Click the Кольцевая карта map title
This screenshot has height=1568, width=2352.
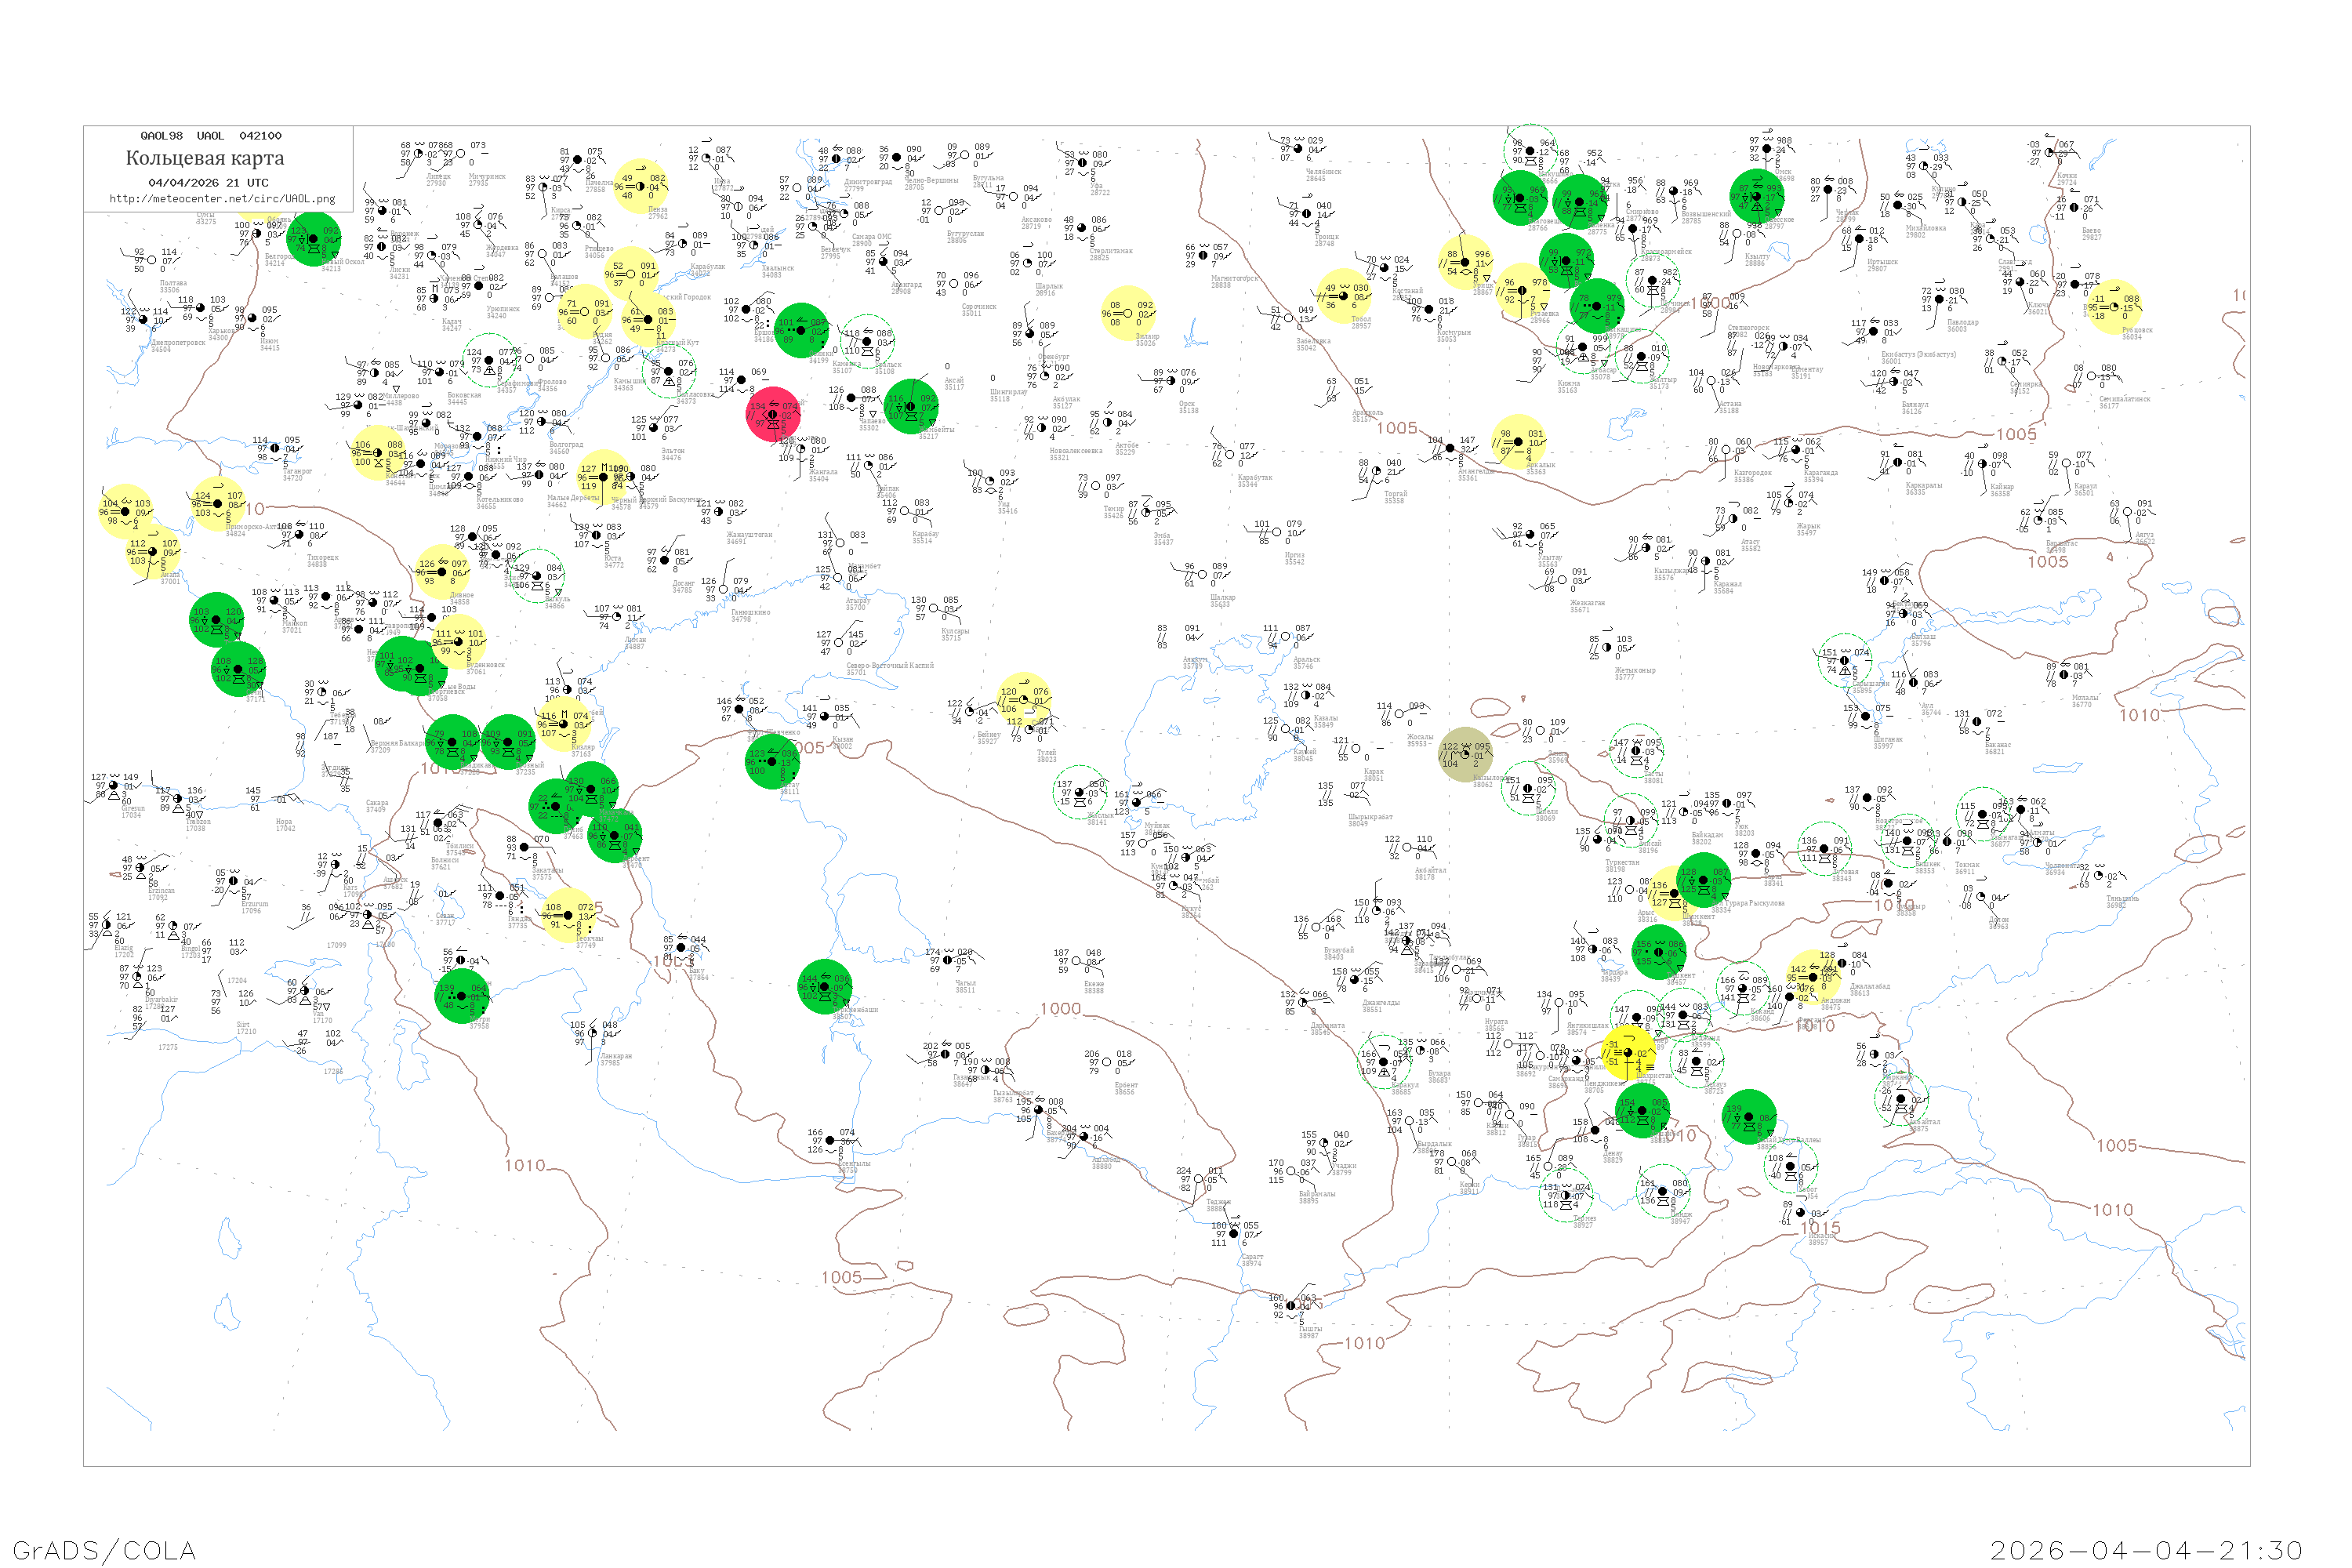tap(205, 158)
